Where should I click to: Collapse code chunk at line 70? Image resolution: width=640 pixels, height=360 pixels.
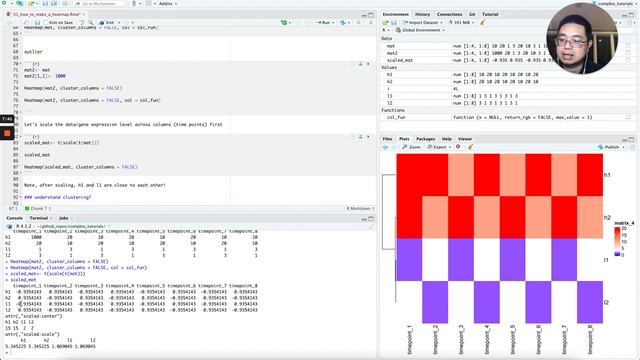click(x=21, y=64)
